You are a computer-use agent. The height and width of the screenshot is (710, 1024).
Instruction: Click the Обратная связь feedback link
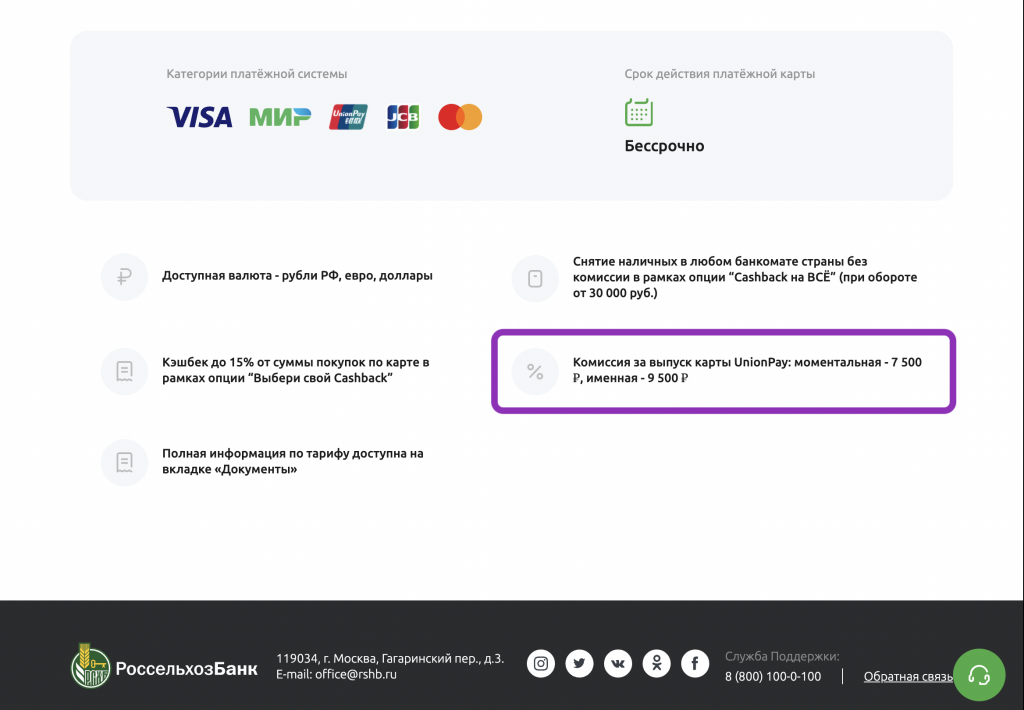(907, 677)
